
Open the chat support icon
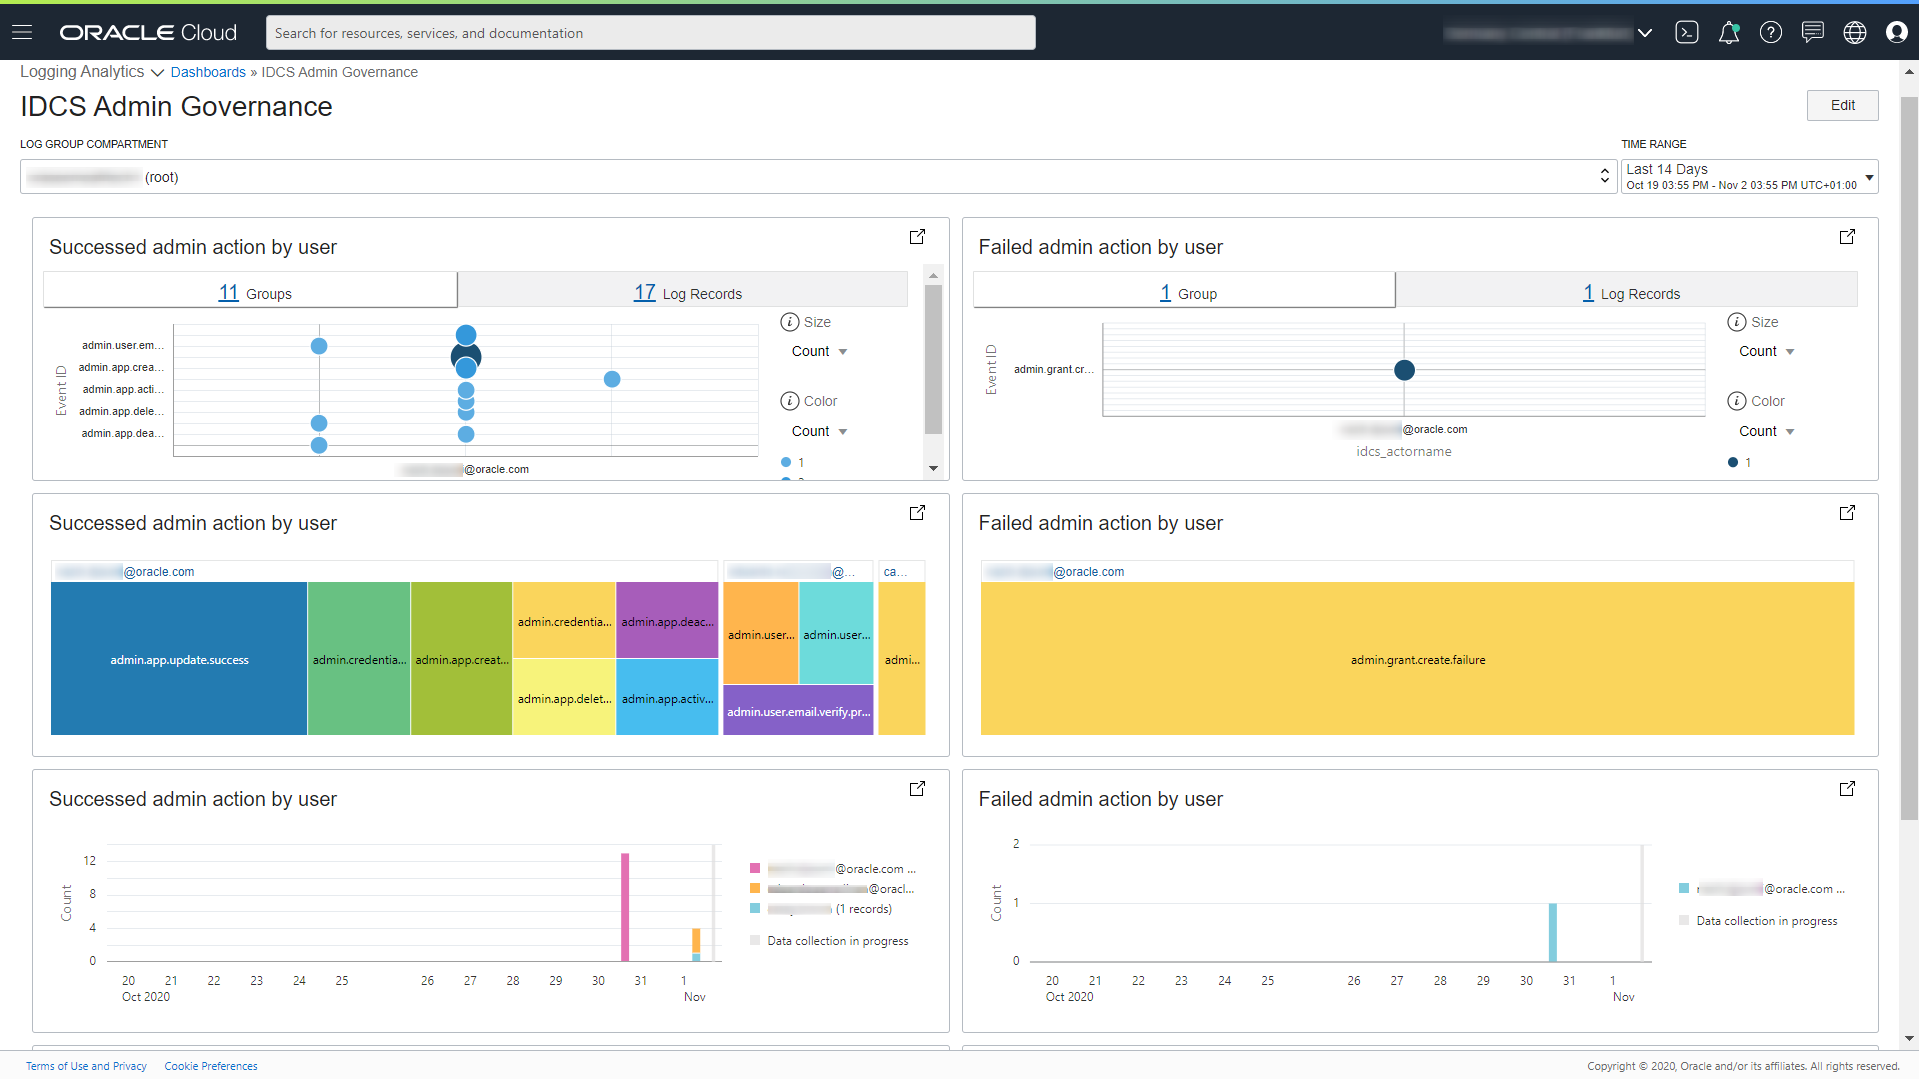point(1812,32)
